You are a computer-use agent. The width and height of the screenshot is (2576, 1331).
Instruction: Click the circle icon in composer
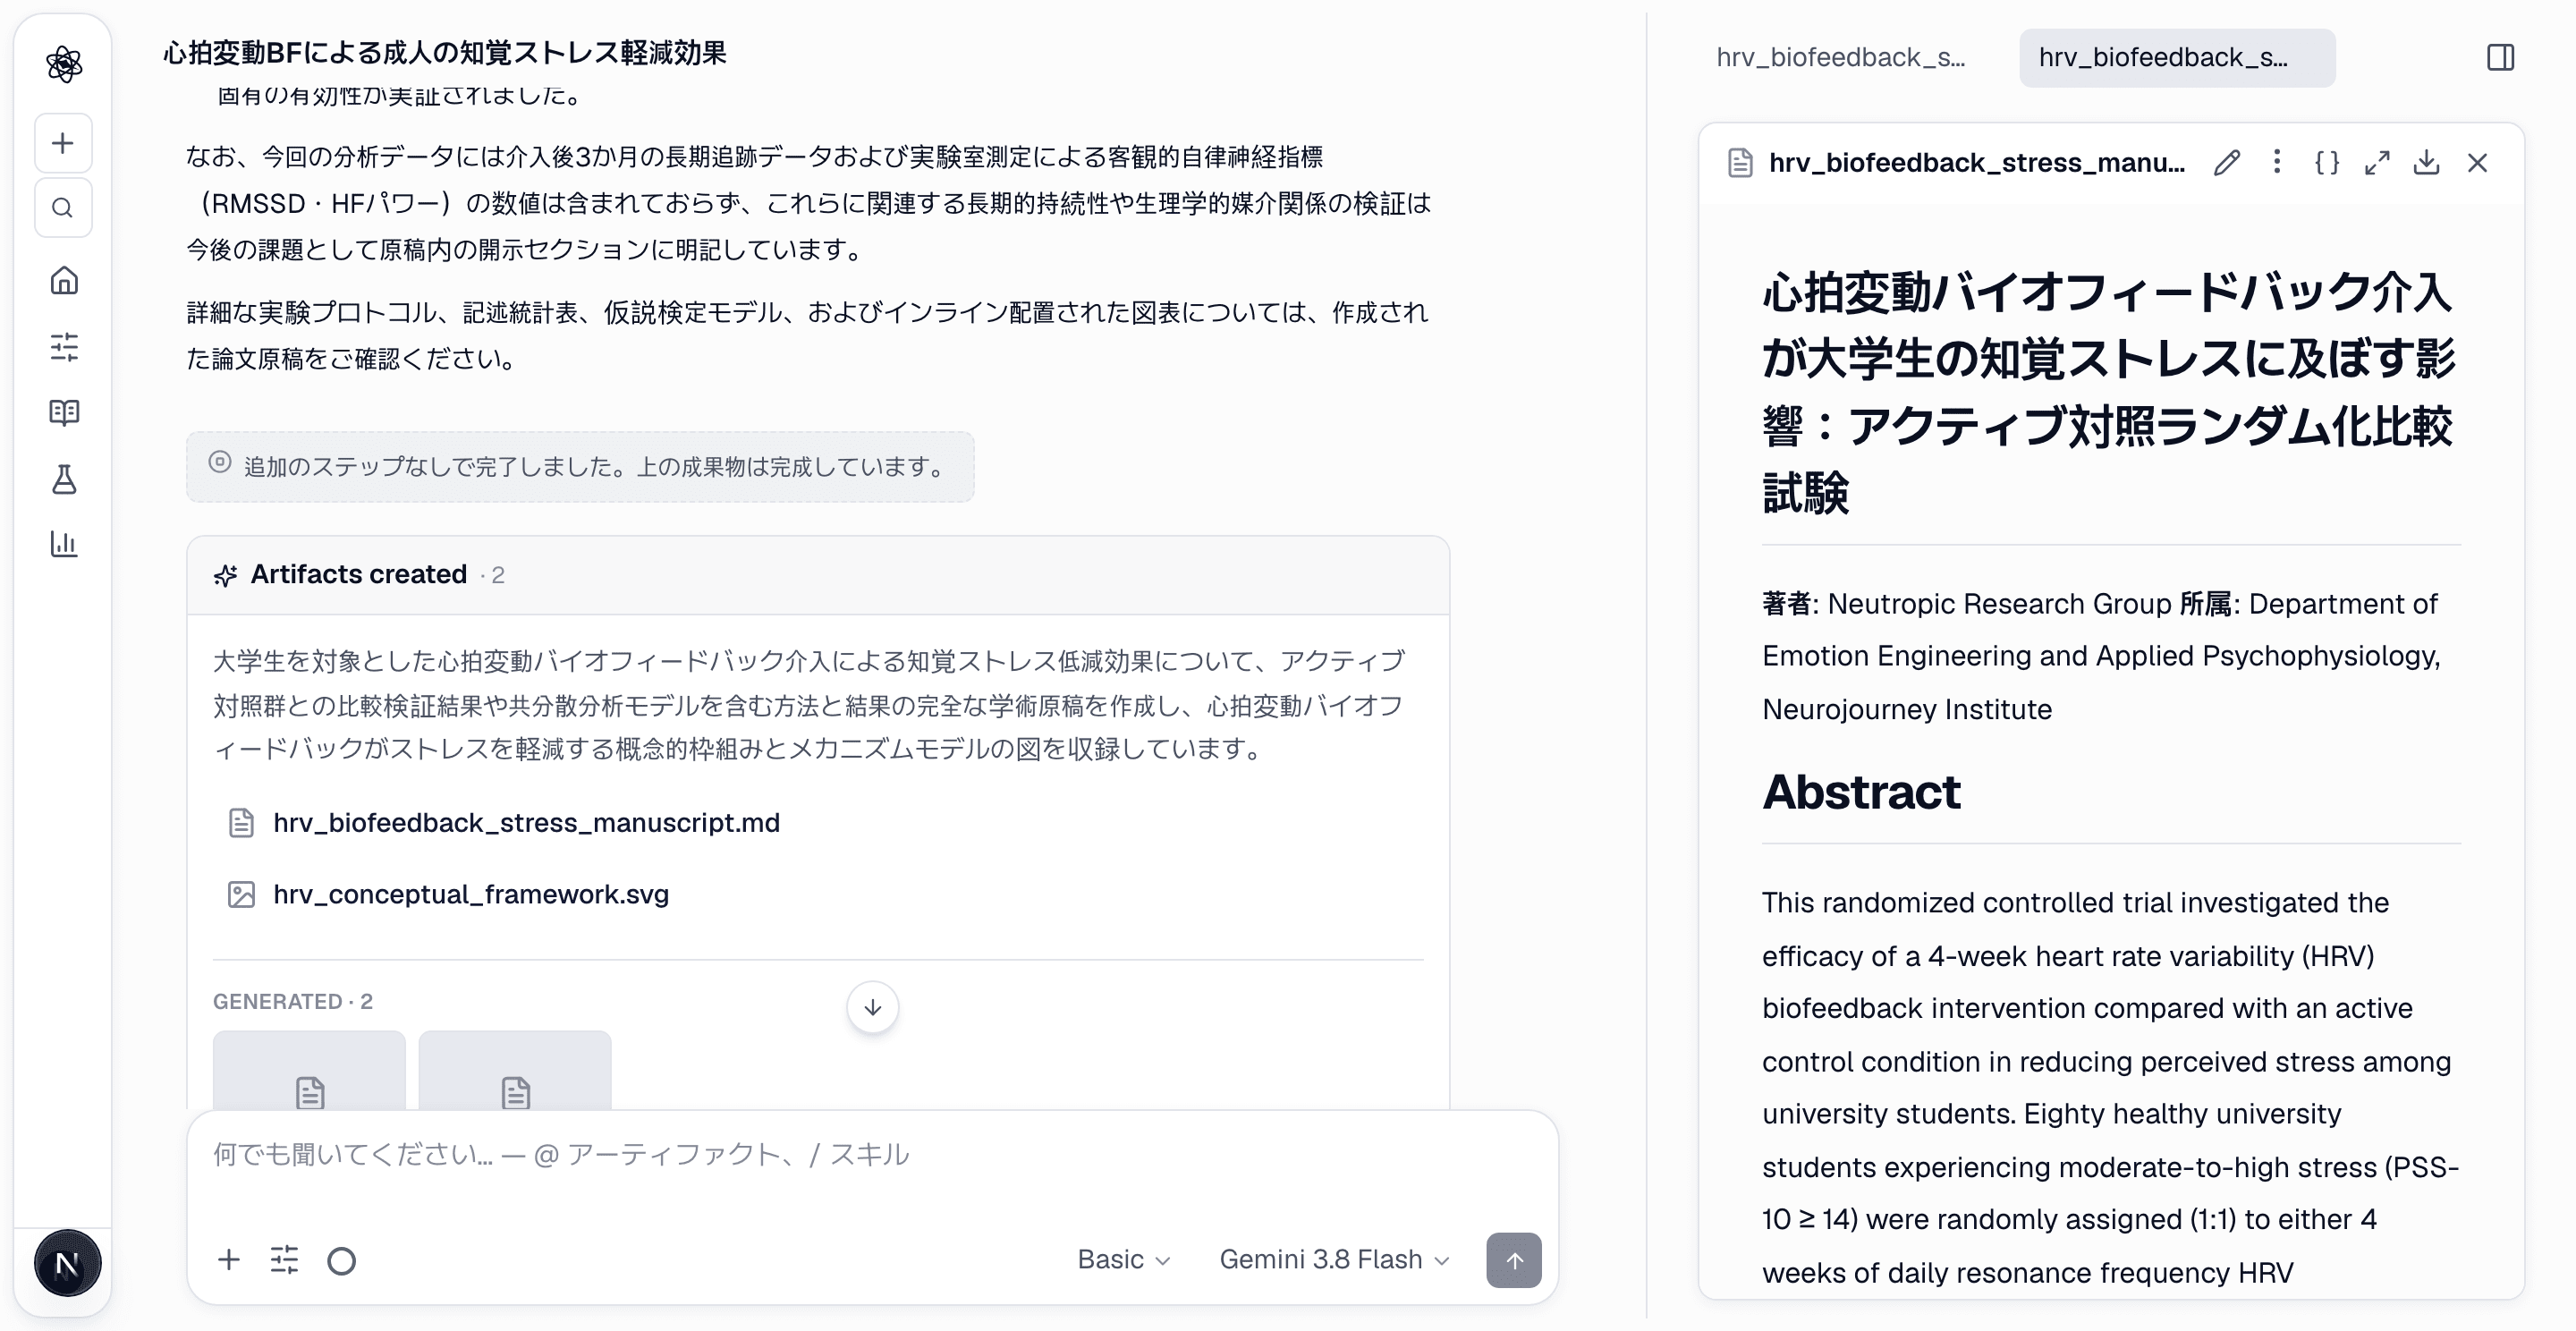point(341,1260)
